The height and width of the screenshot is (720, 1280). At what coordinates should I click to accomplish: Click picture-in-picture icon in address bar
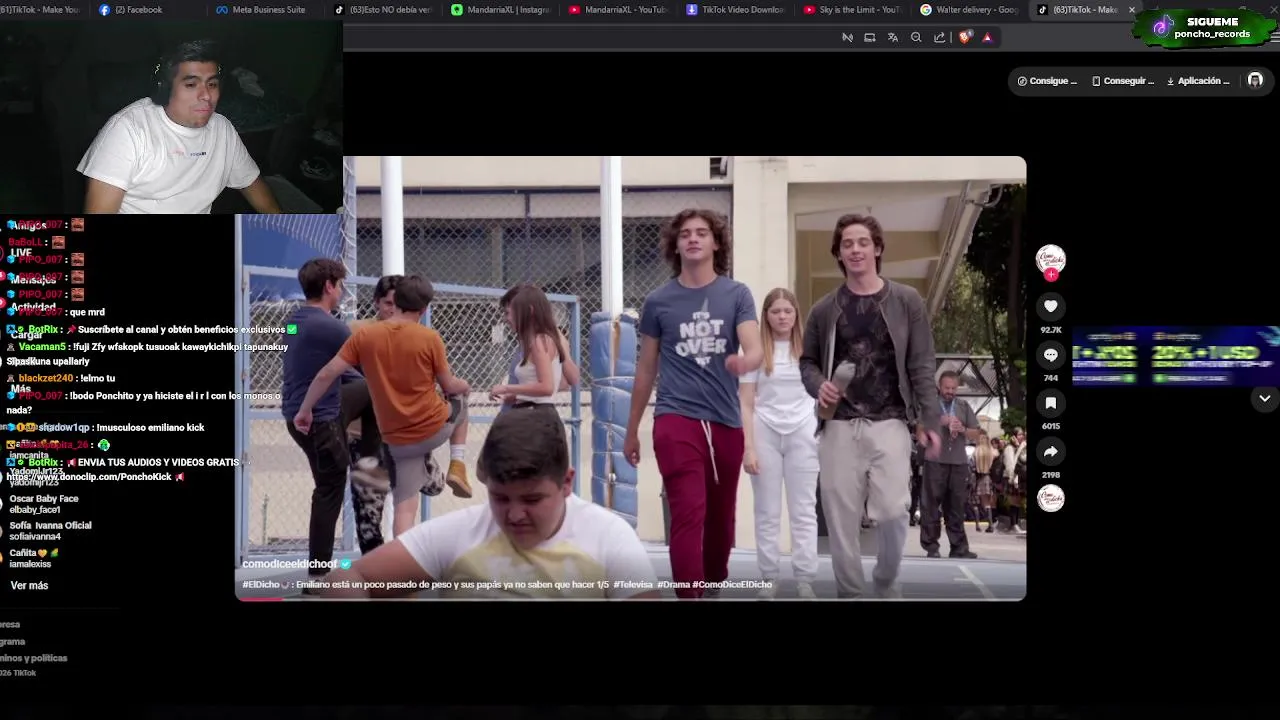pyautogui.click(x=870, y=37)
